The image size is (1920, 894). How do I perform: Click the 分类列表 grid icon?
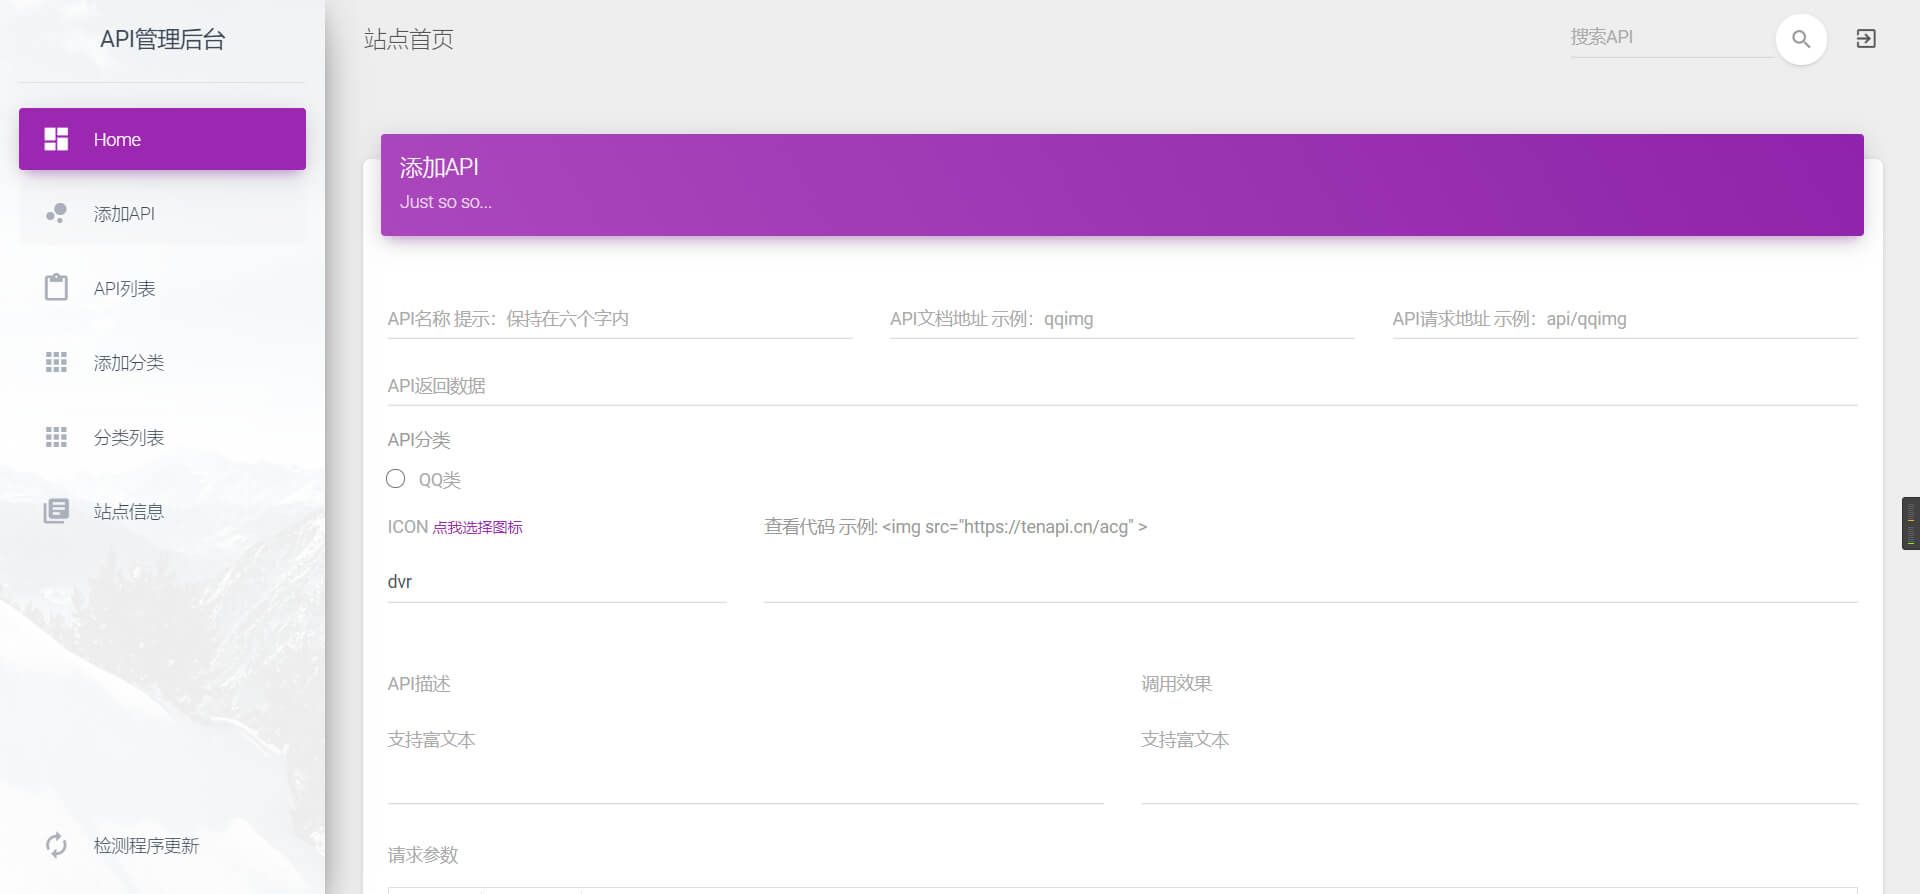[x=56, y=437]
